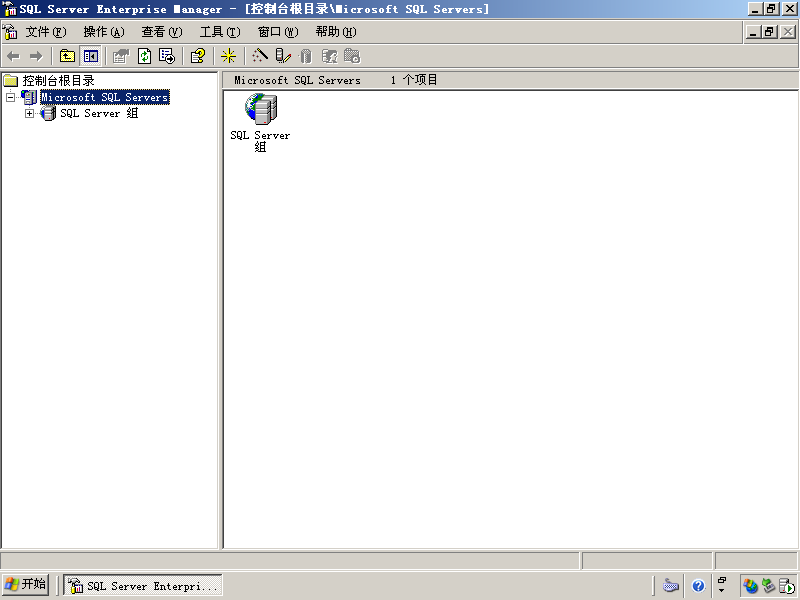Open the 文件(F) menu

pos(46,32)
